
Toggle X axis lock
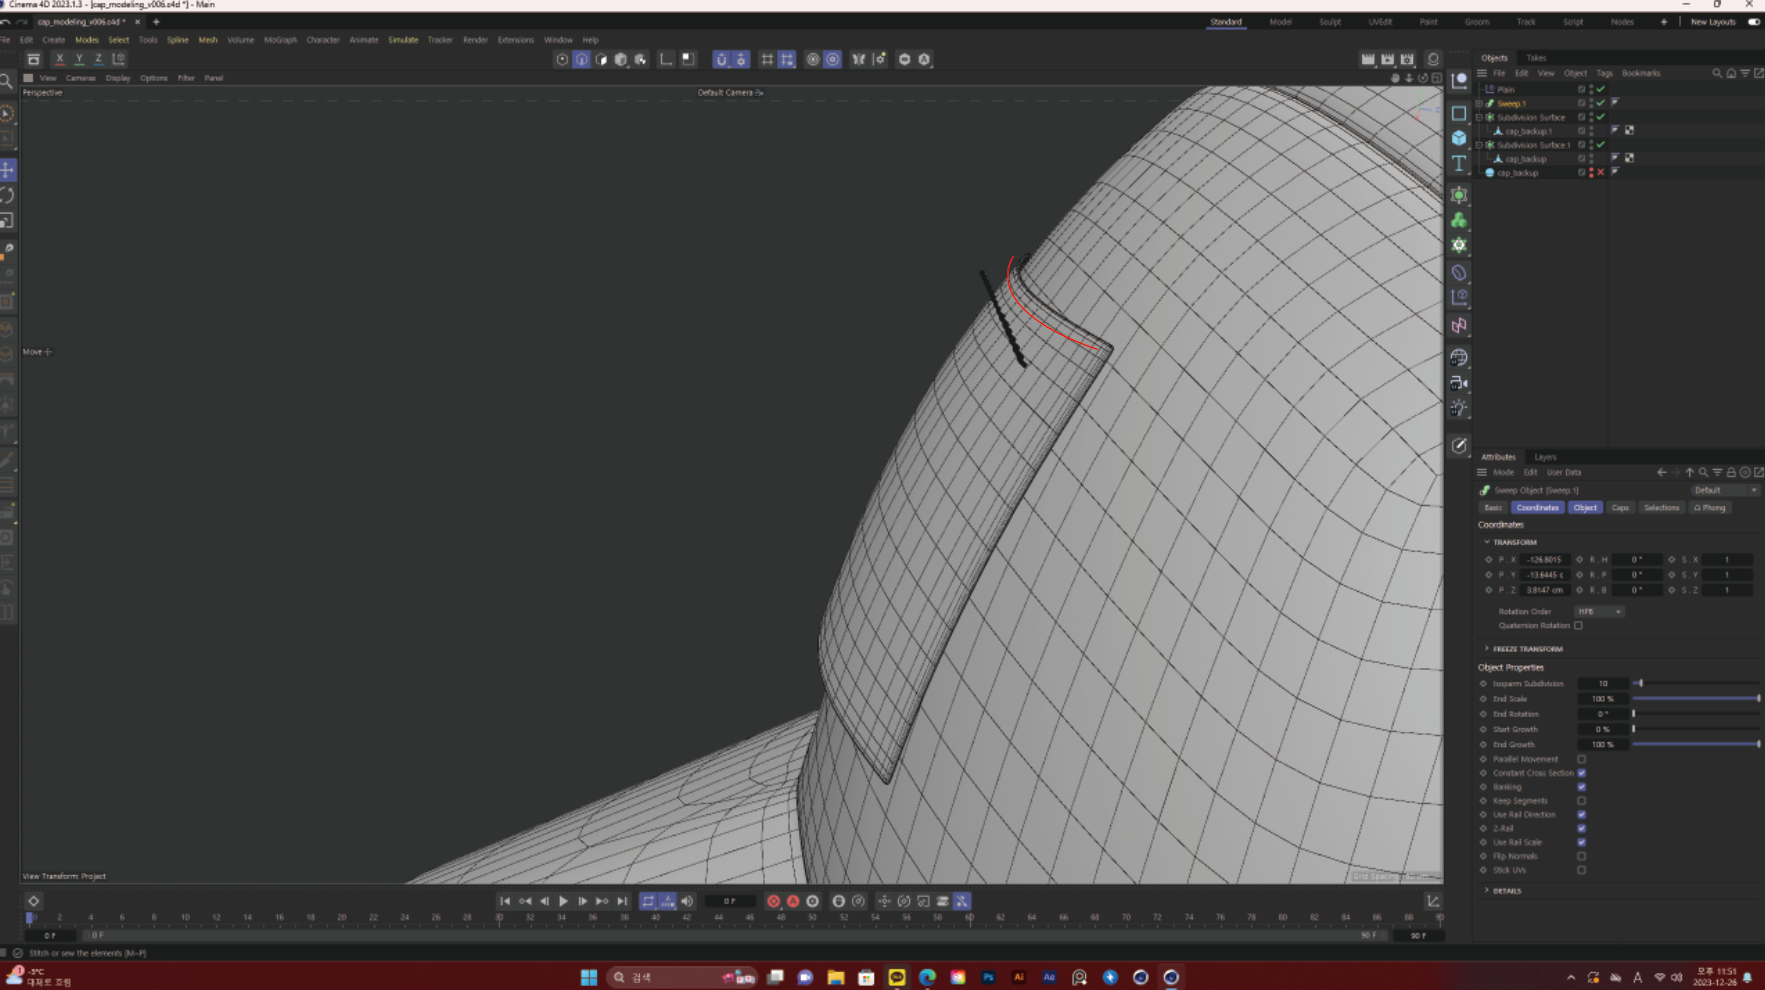[60, 59]
